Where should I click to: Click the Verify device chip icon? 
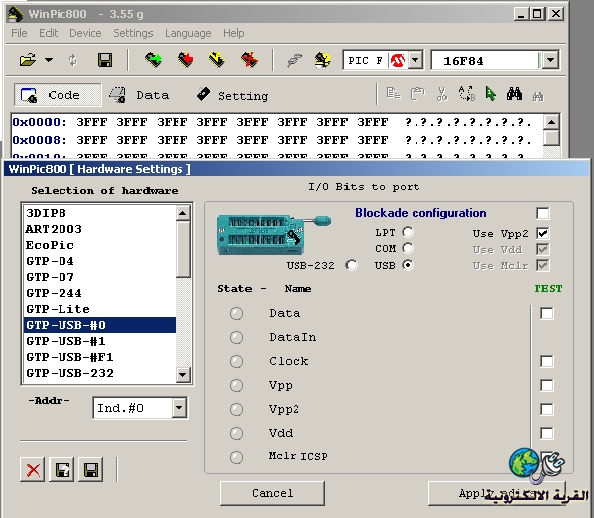click(x=217, y=60)
